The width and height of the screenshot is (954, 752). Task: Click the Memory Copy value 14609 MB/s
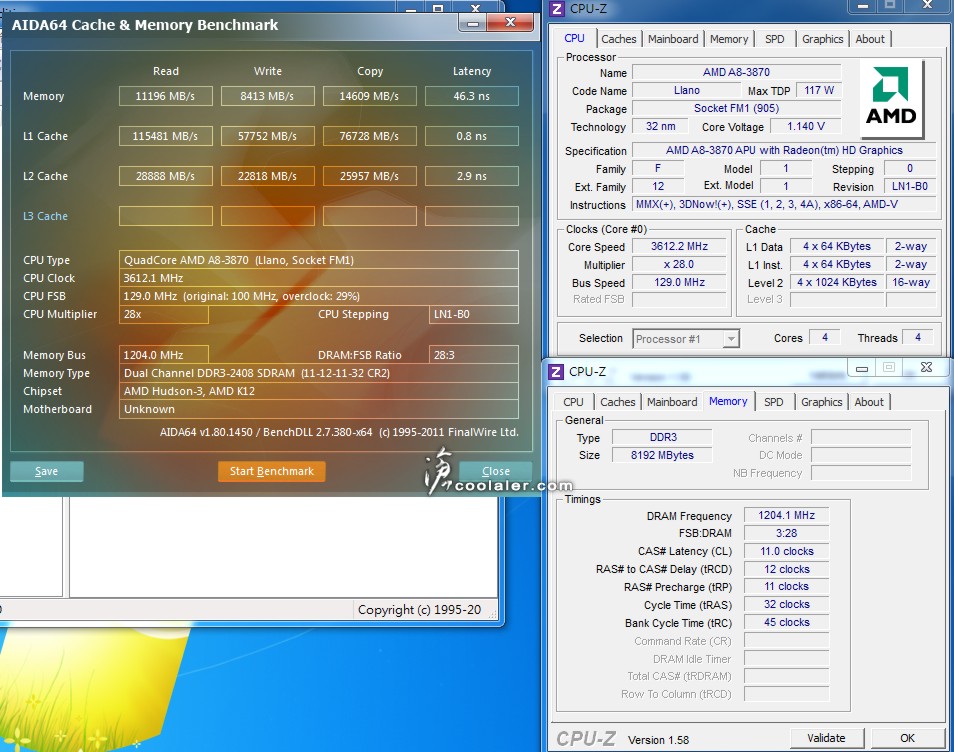pyautogui.click(x=369, y=96)
